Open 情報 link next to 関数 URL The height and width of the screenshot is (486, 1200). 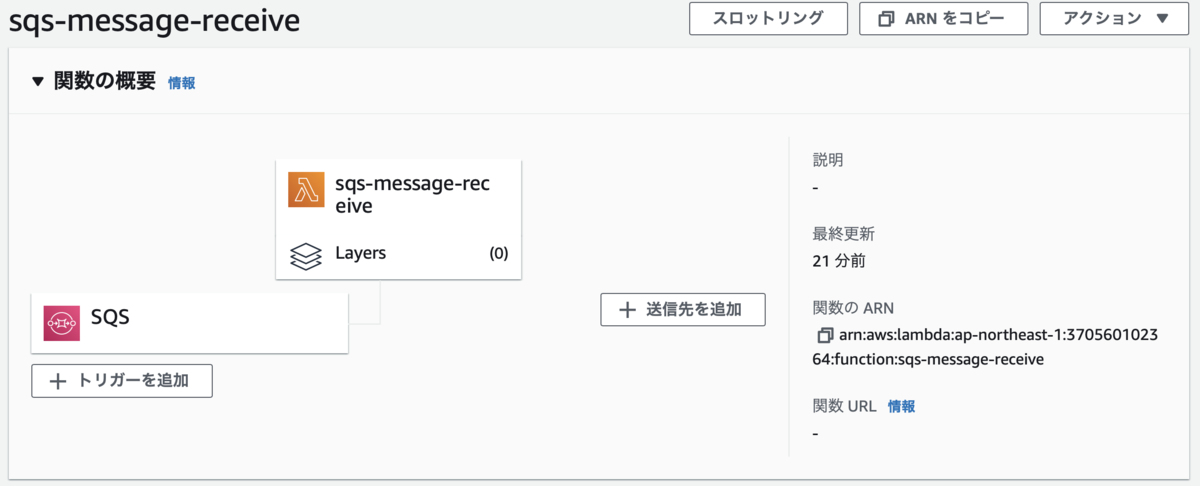[901, 407]
